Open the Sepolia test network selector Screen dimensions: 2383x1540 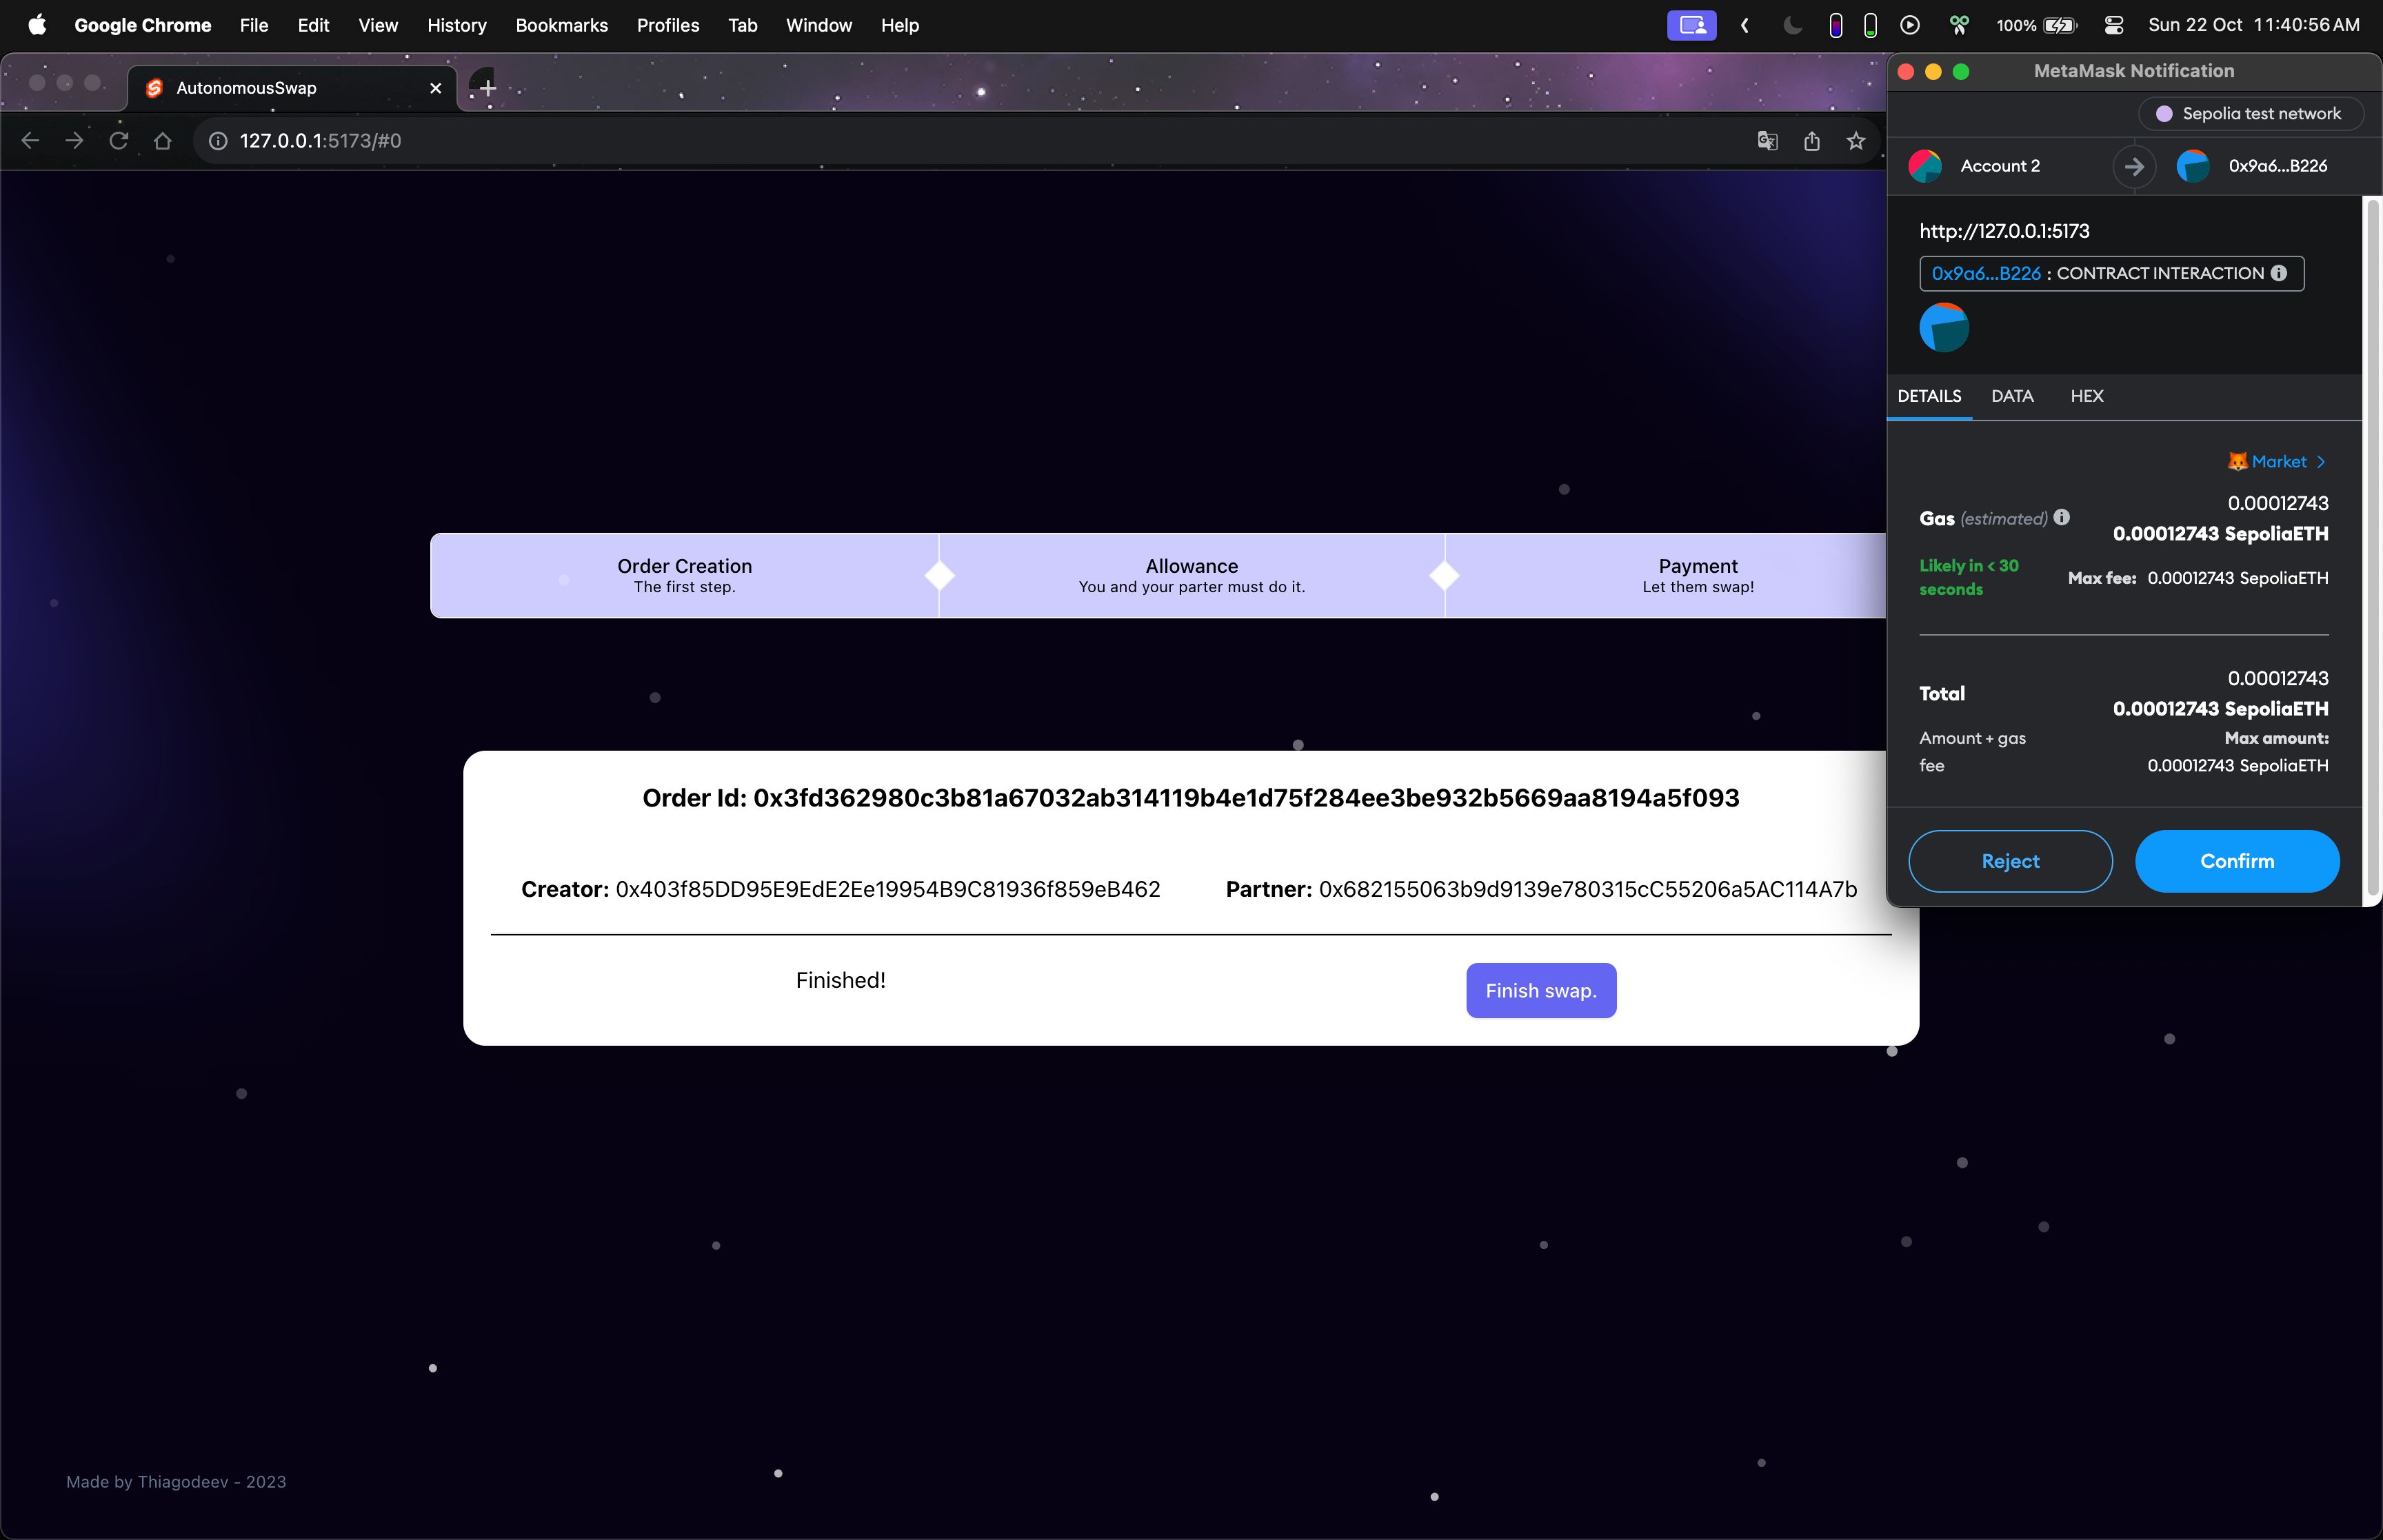click(x=2250, y=113)
